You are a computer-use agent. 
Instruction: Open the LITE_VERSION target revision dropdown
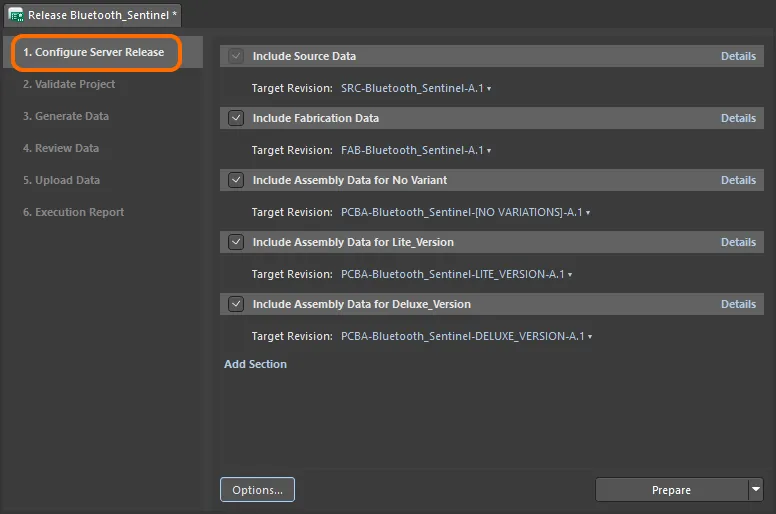(457, 274)
